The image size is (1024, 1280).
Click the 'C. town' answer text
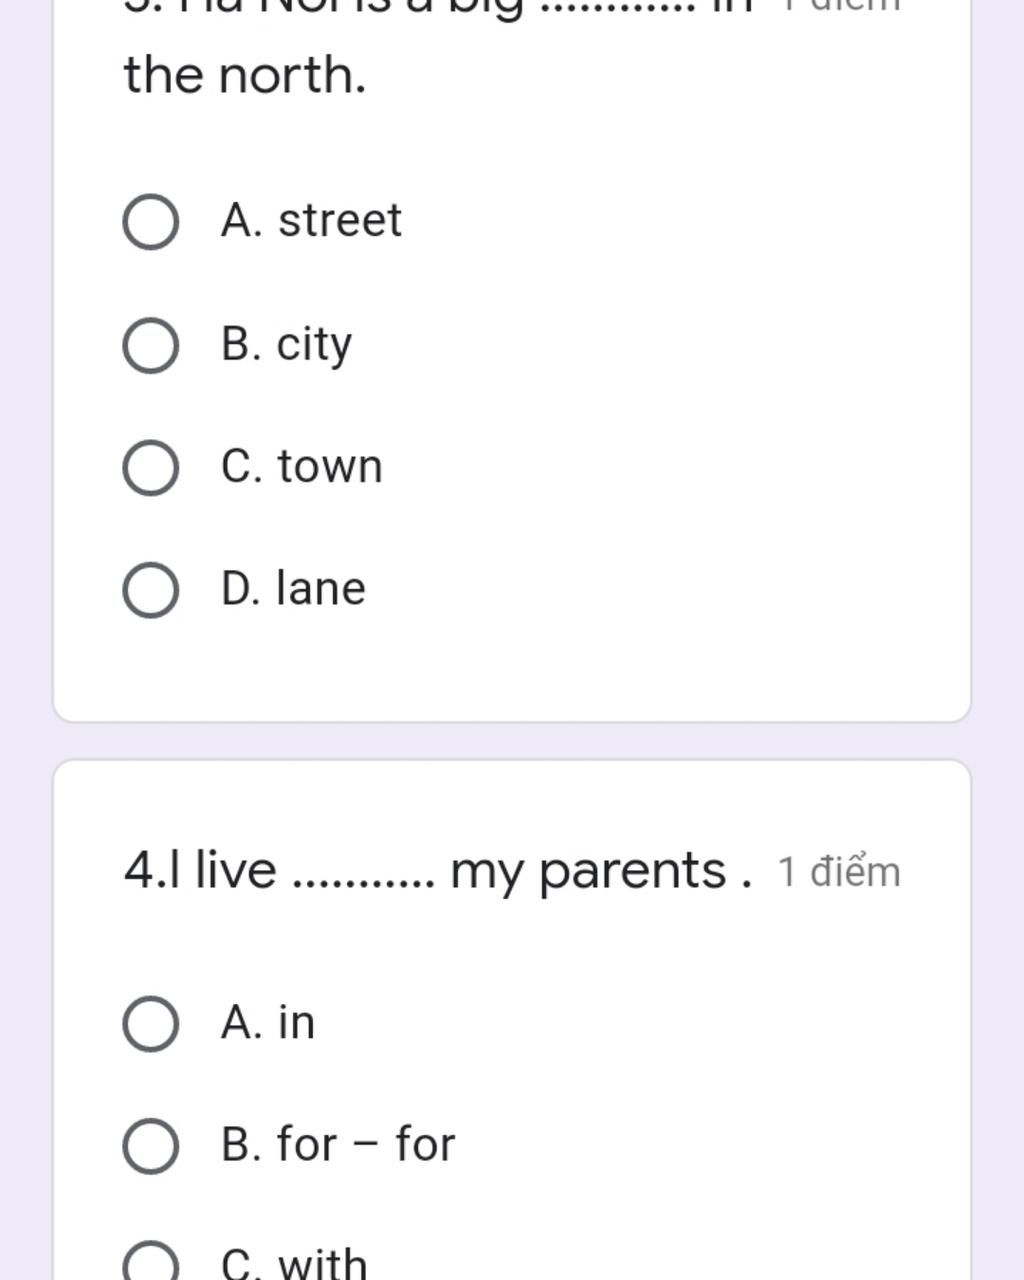pyautogui.click(x=302, y=467)
